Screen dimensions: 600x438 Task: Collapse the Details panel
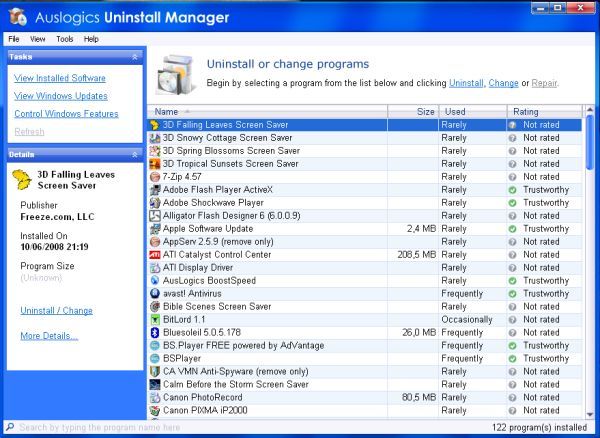click(134, 155)
